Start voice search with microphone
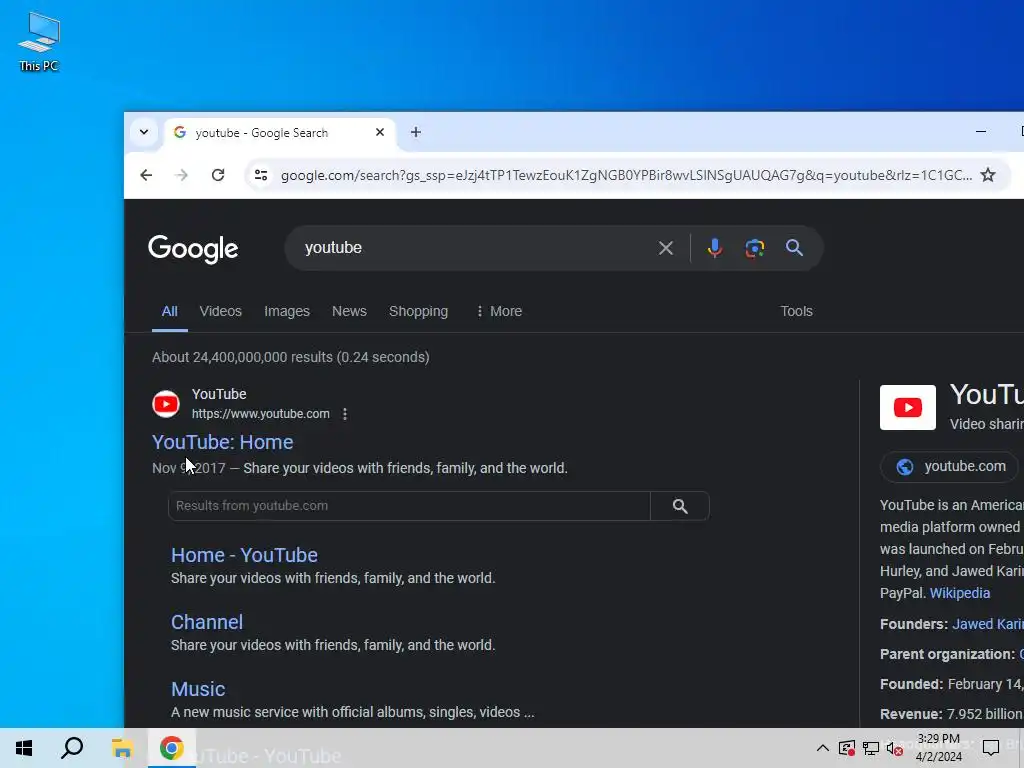Image resolution: width=1024 pixels, height=768 pixels. pyautogui.click(x=714, y=248)
